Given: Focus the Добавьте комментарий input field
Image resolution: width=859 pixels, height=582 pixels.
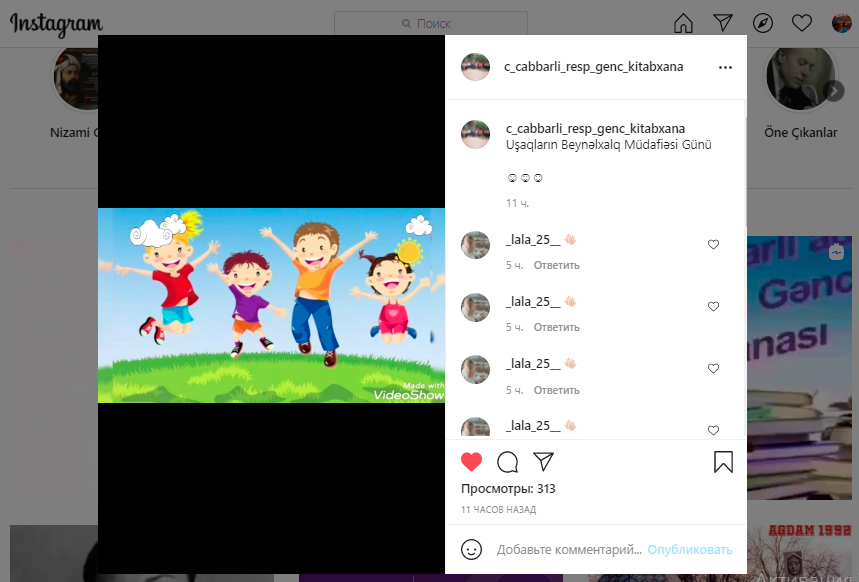Looking at the screenshot, I should (x=569, y=550).
